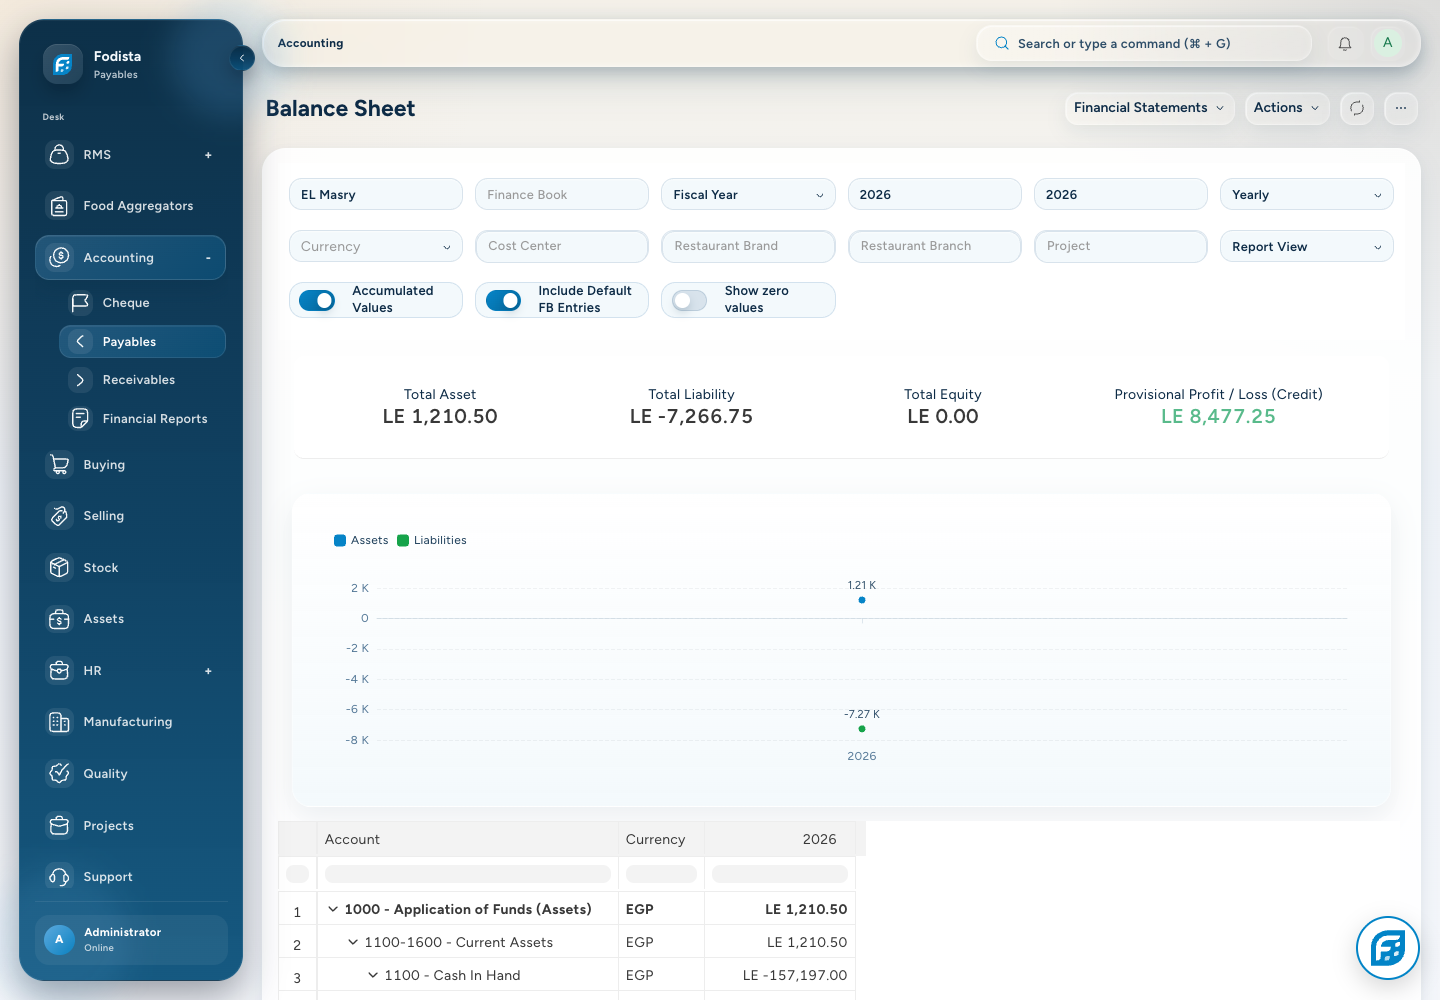Click the Food Aggregators clipboard icon
The height and width of the screenshot is (1000, 1440).
point(60,206)
